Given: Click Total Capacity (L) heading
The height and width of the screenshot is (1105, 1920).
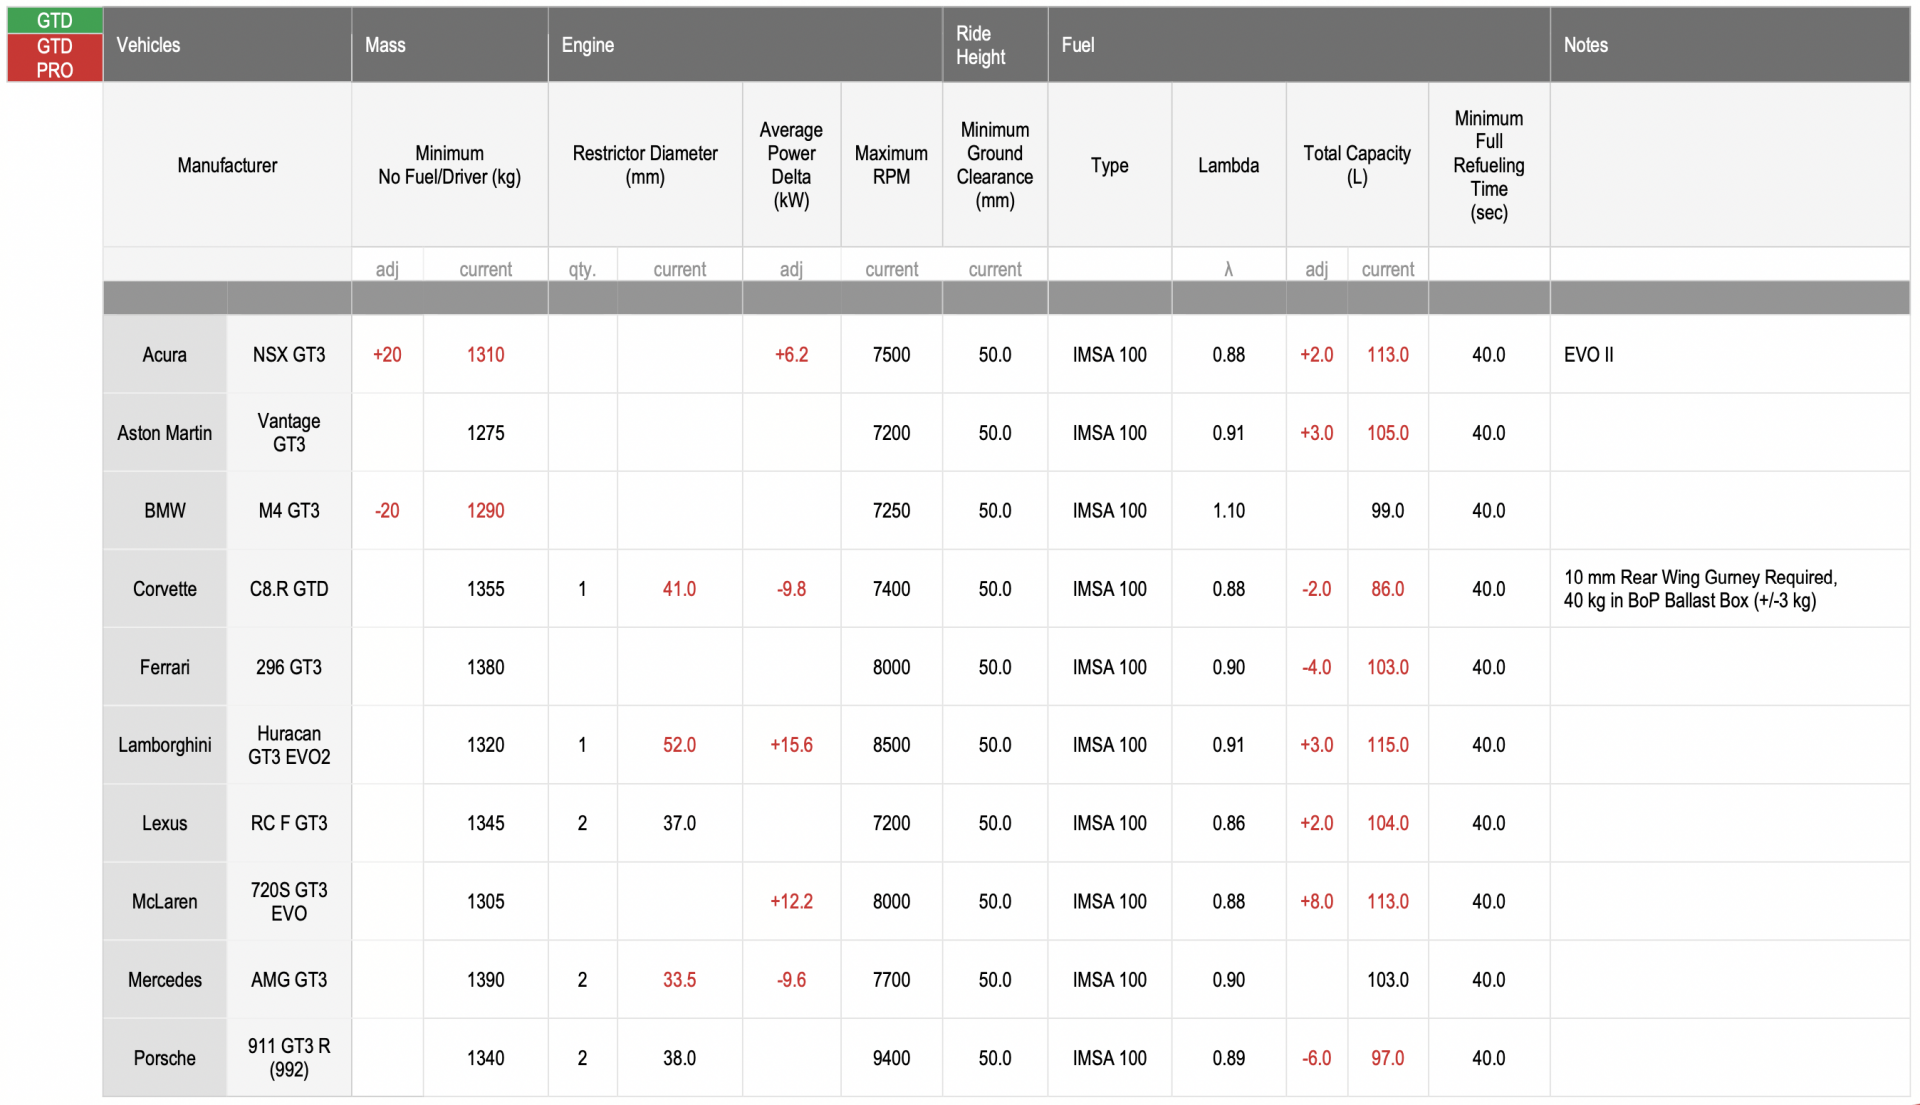Looking at the screenshot, I should (1357, 165).
